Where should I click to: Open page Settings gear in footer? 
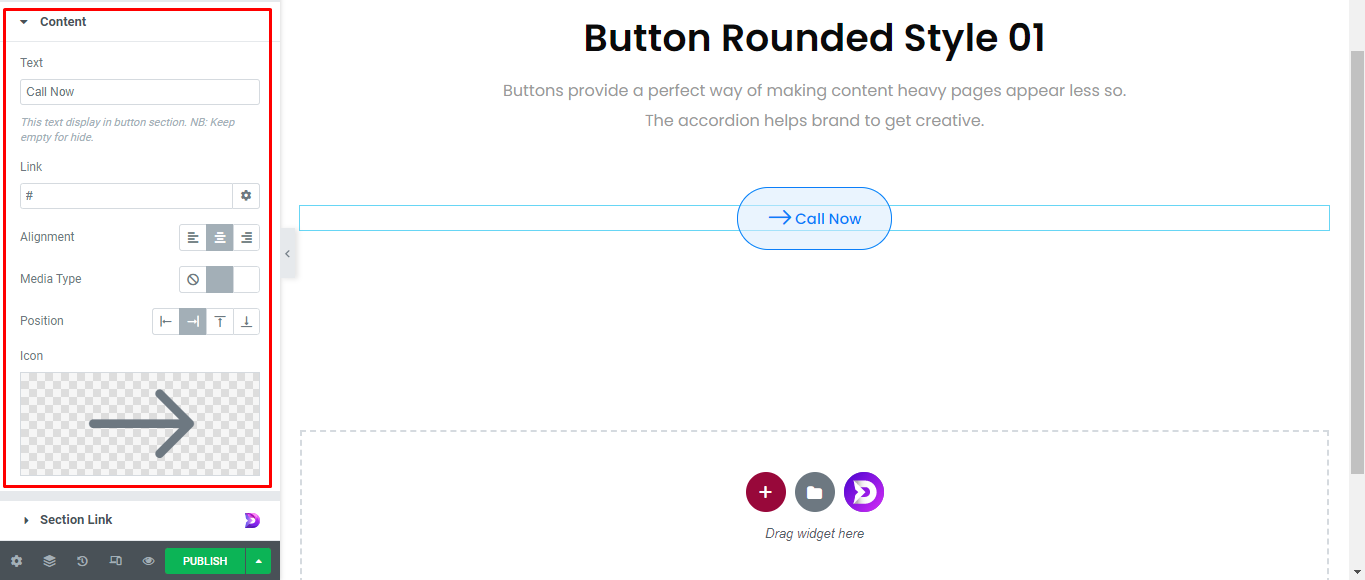point(16,561)
